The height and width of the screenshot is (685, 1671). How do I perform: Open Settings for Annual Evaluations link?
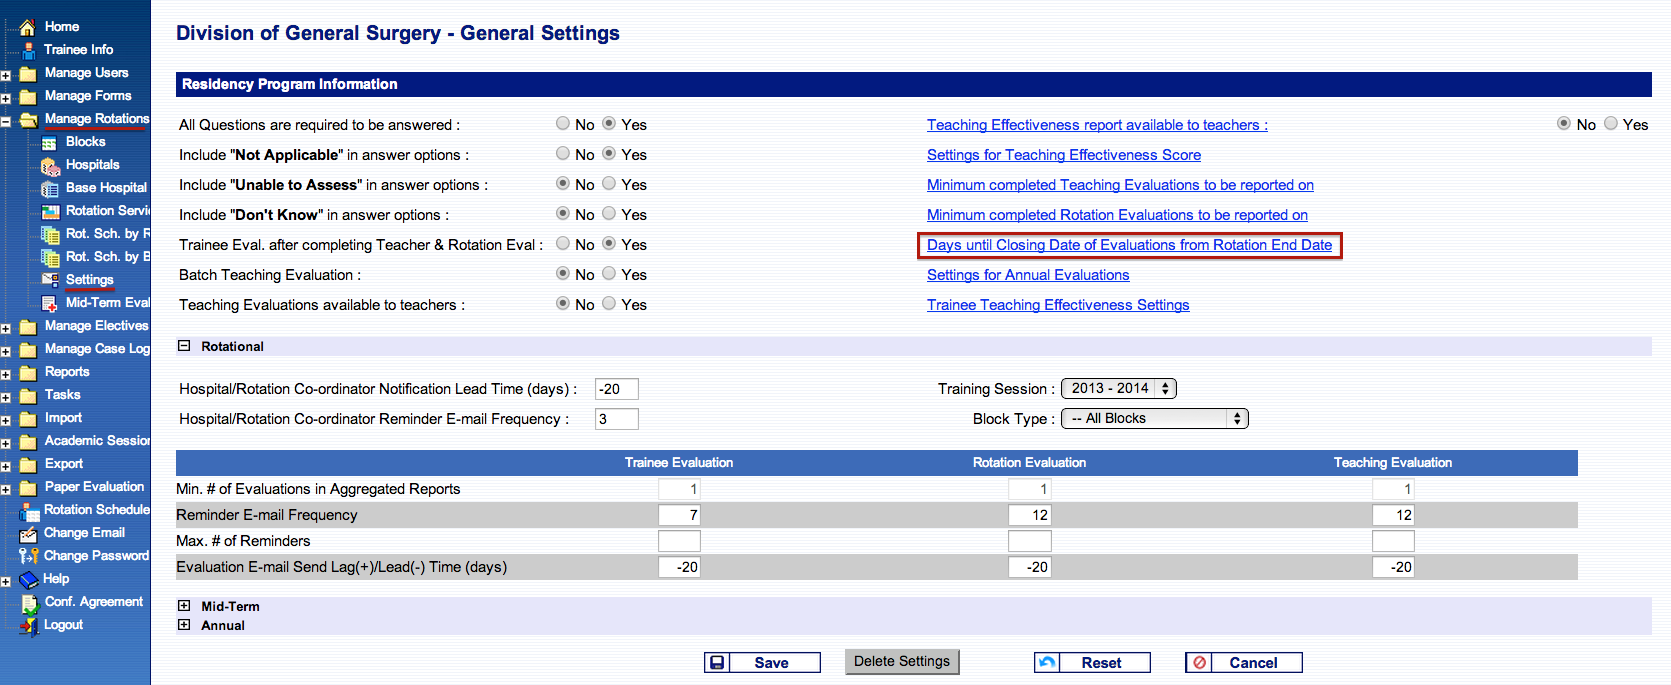pos(1027,275)
